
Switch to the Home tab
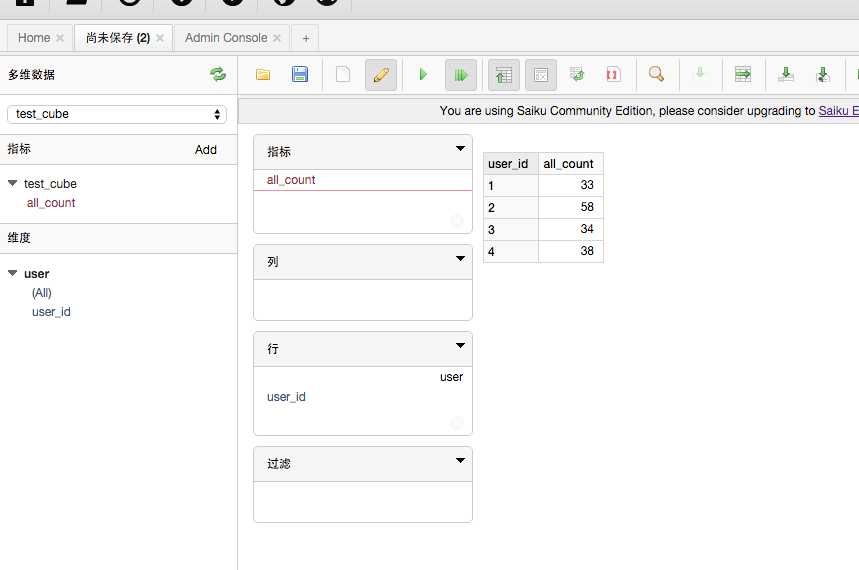[x=34, y=38]
